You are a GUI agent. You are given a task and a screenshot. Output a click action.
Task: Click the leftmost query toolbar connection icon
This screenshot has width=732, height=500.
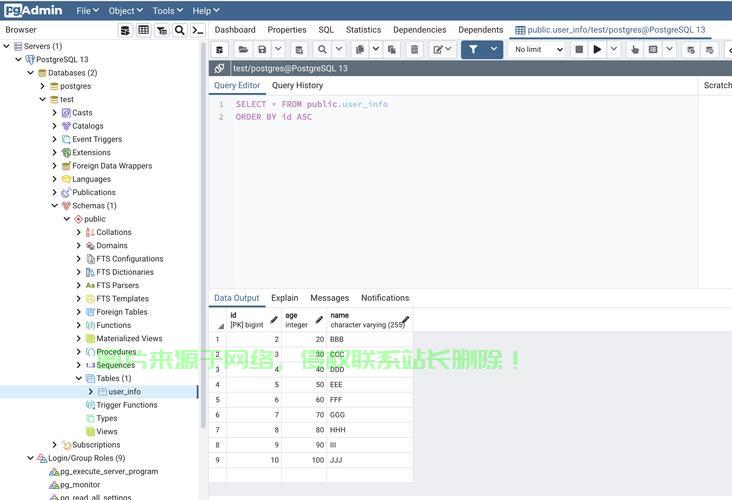click(219, 49)
